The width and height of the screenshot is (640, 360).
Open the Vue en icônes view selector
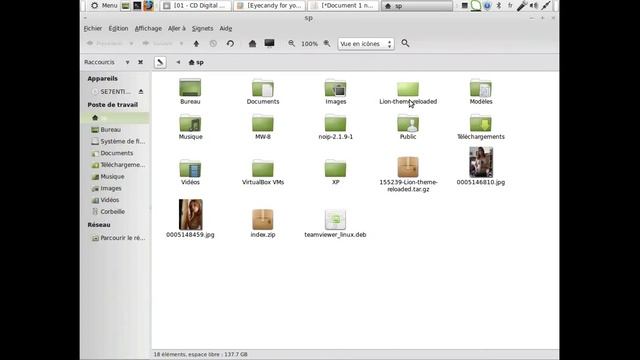[366, 44]
